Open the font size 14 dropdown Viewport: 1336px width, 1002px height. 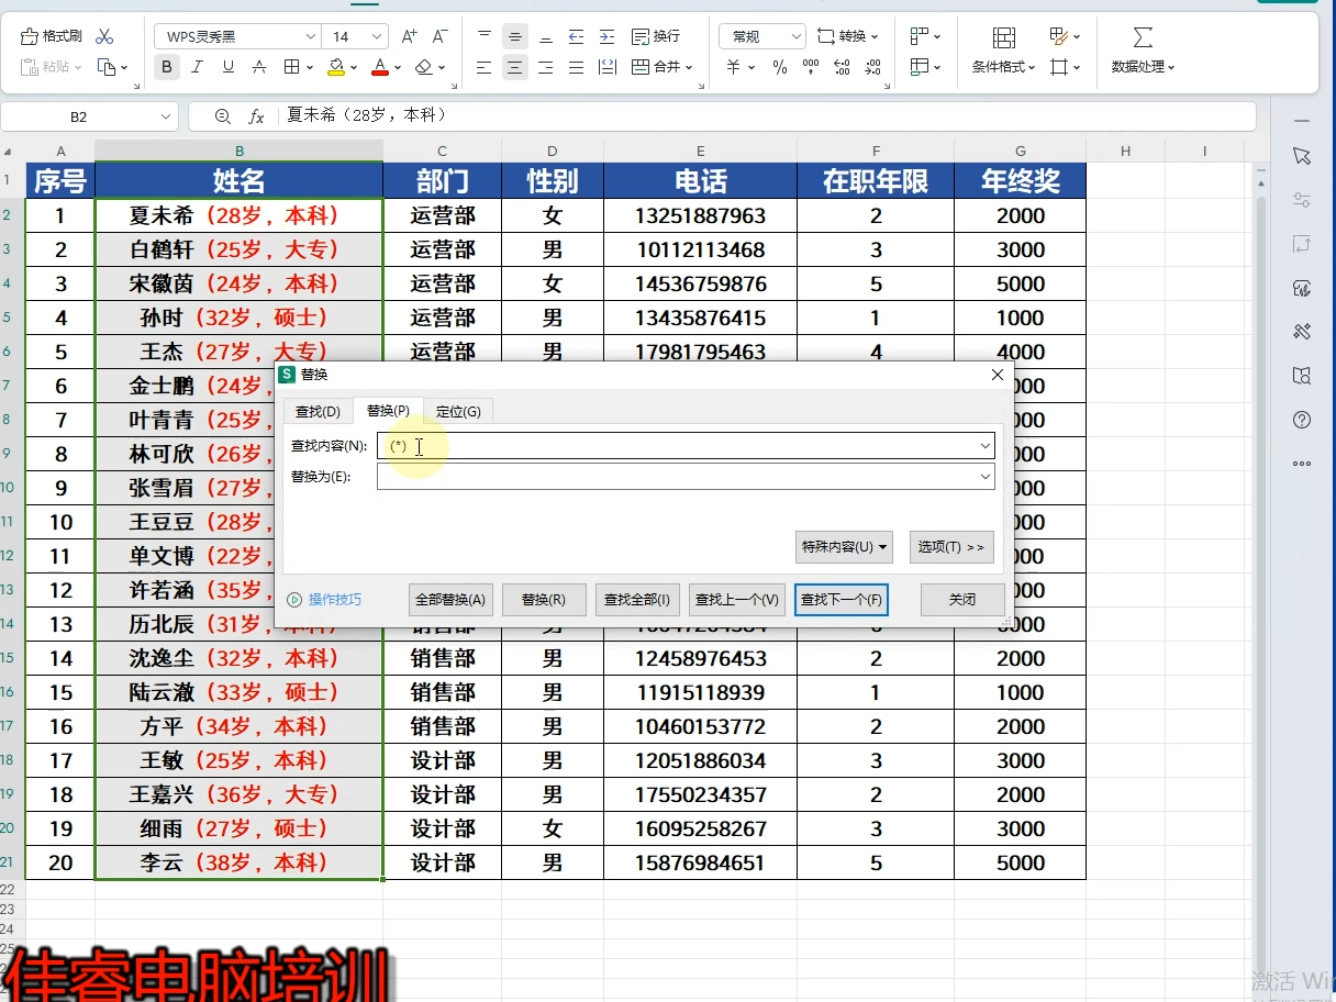click(x=376, y=36)
